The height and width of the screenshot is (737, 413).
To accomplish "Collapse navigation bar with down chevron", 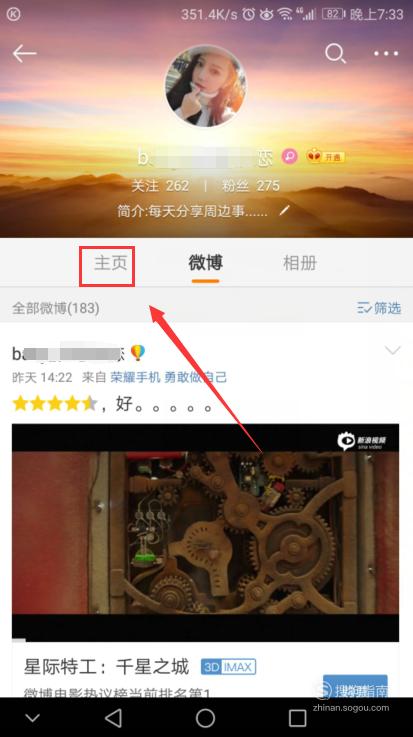I will click(x=32, y=718).
